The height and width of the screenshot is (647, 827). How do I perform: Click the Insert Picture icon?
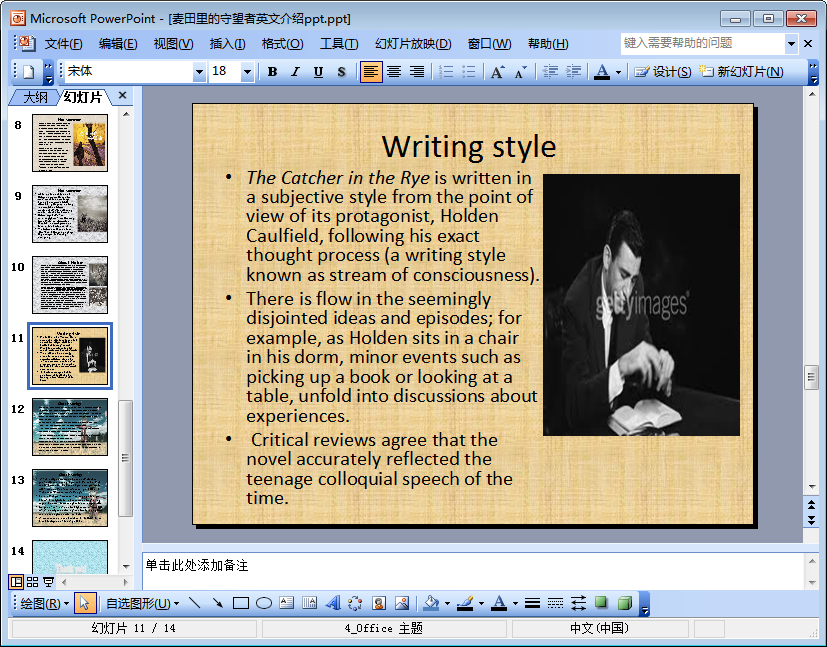tap(402, 603)
